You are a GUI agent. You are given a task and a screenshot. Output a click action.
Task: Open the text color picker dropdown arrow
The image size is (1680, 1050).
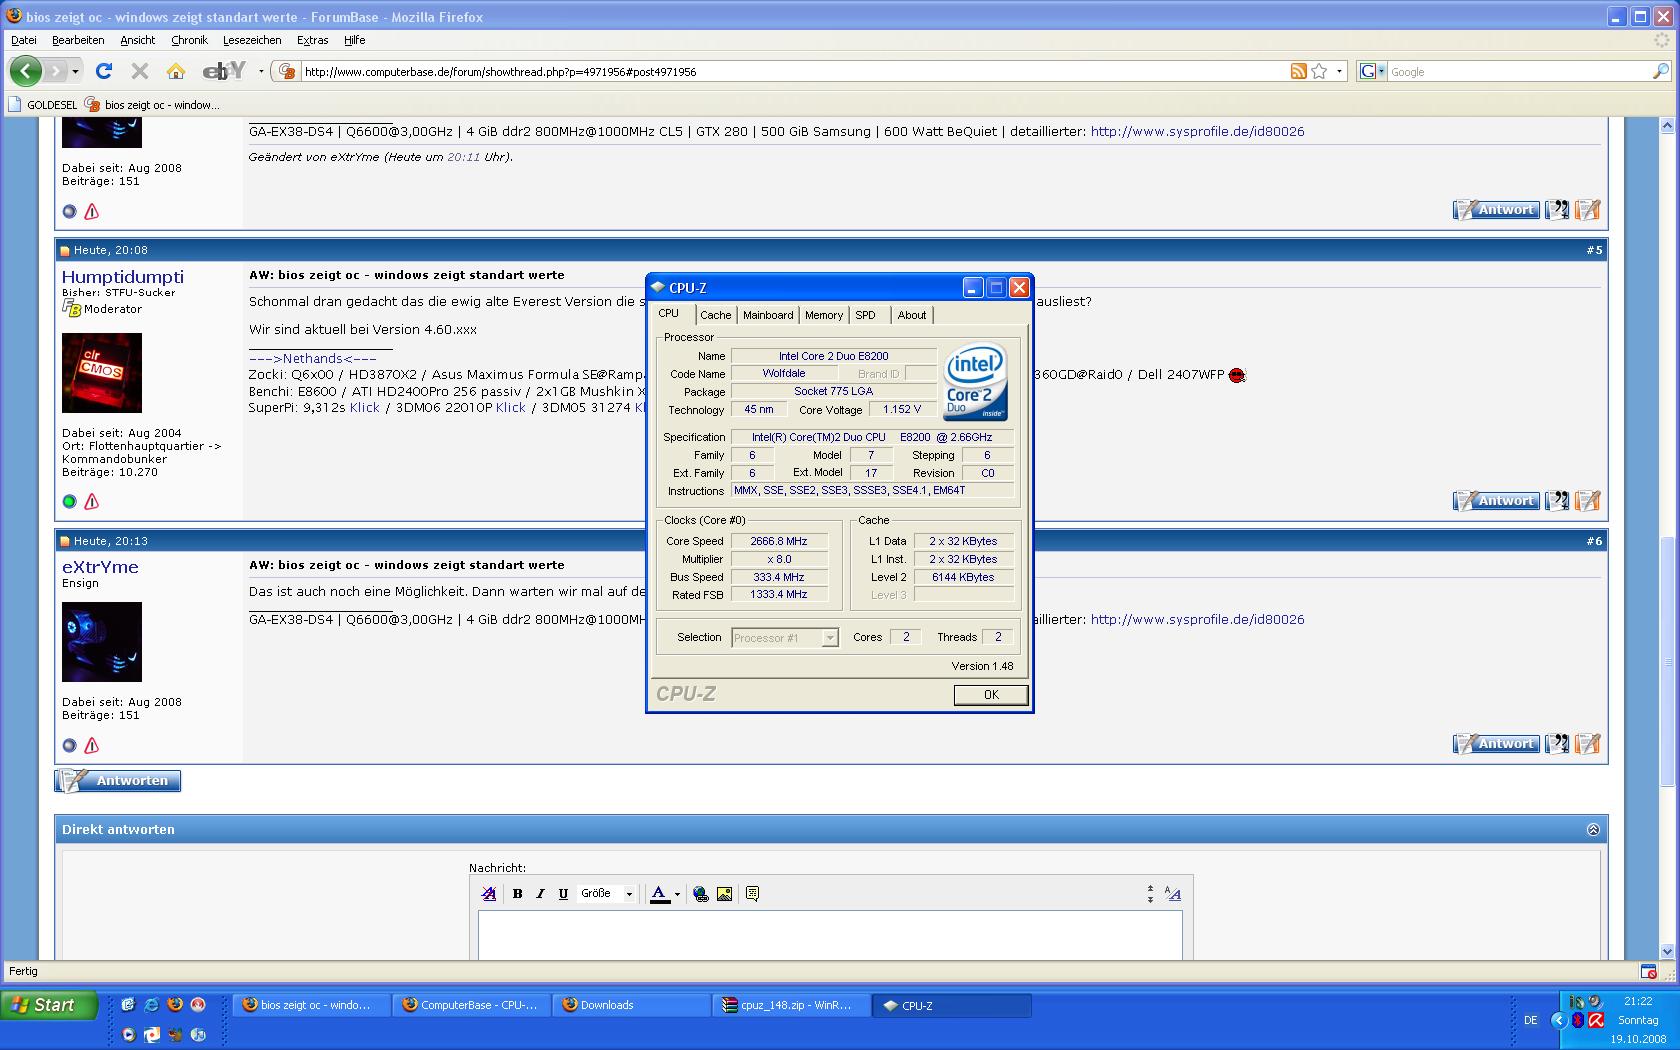(x=677, y=894)
